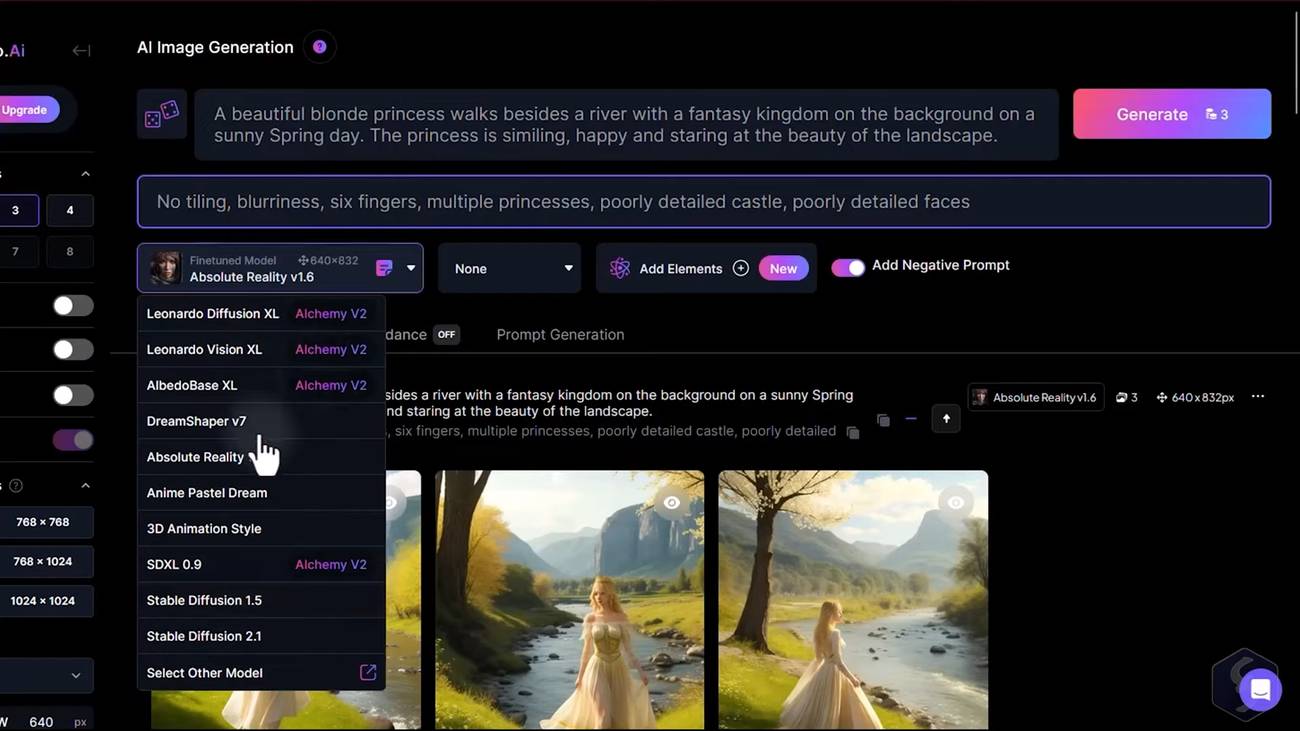Choose 3 as number of images
1300x731 pixels.
[15, 210]
